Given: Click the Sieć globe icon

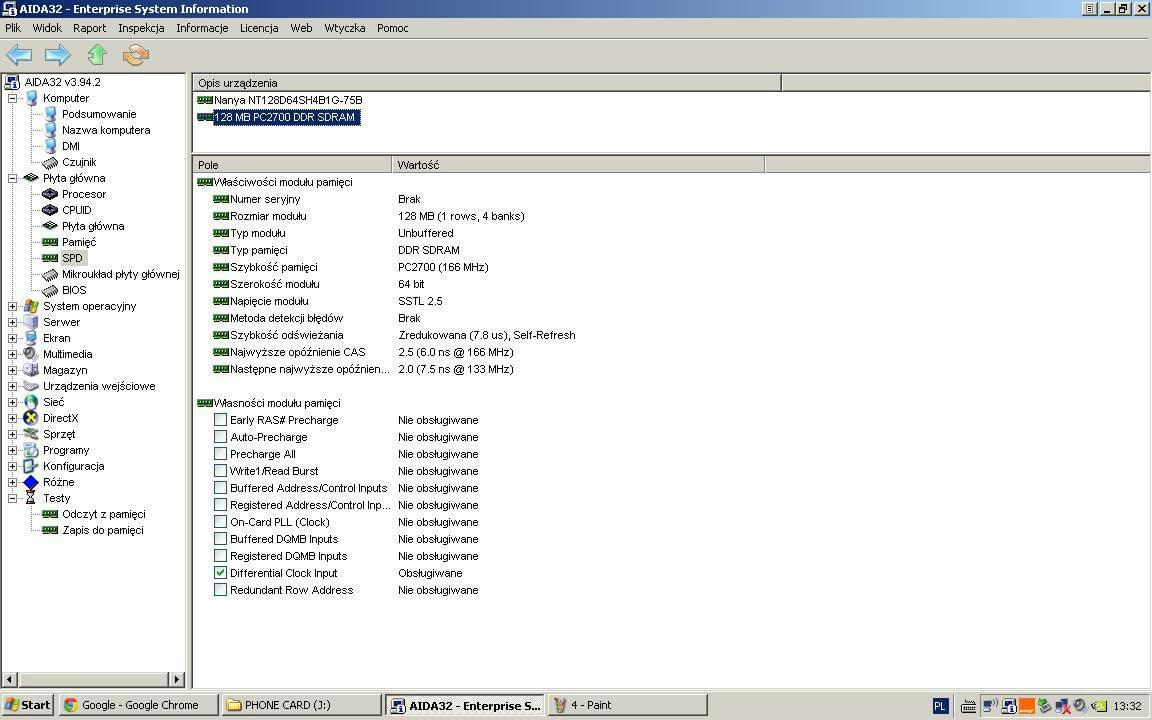Looking at the screenshot, I should 30,402.
